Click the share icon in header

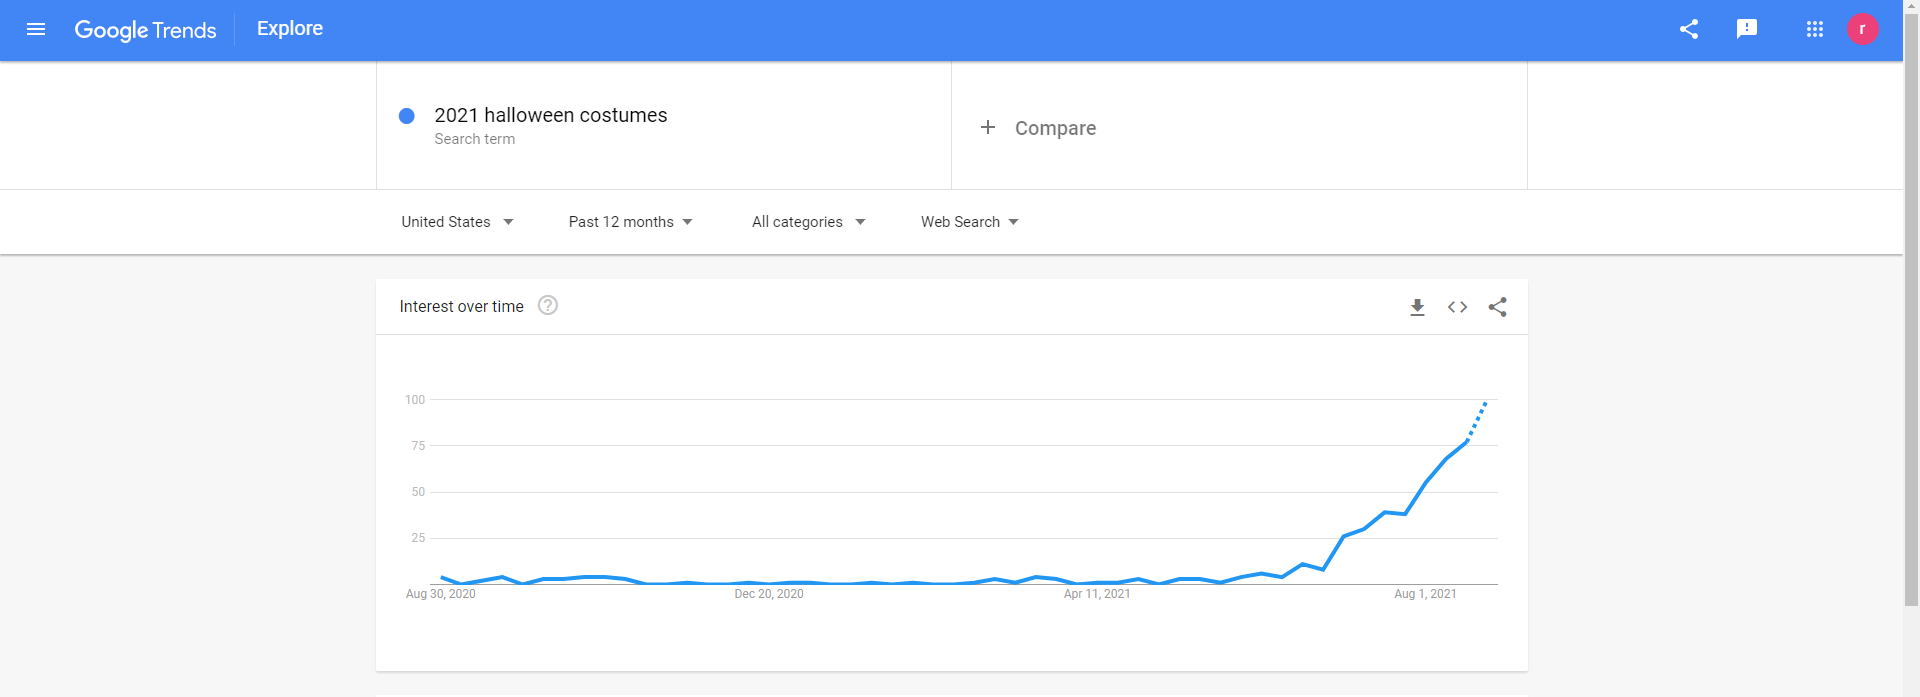pyautogui.click(x=1689, y=29)
